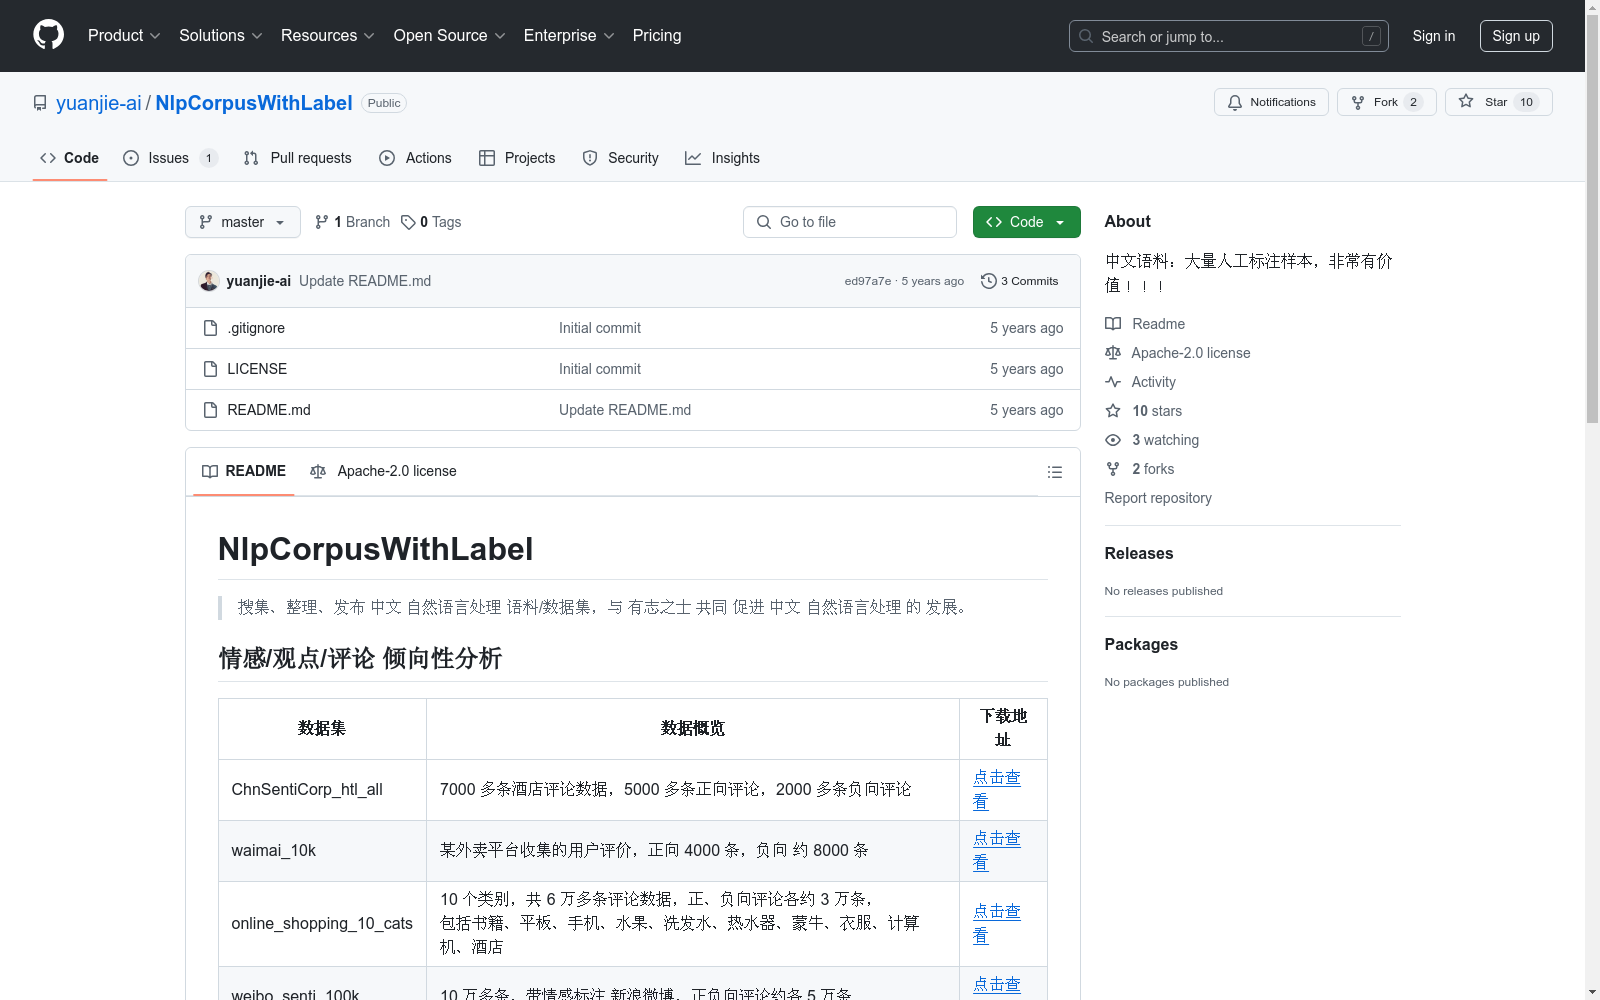
Task: Click the Sign up button
Action: point(1516,36)
